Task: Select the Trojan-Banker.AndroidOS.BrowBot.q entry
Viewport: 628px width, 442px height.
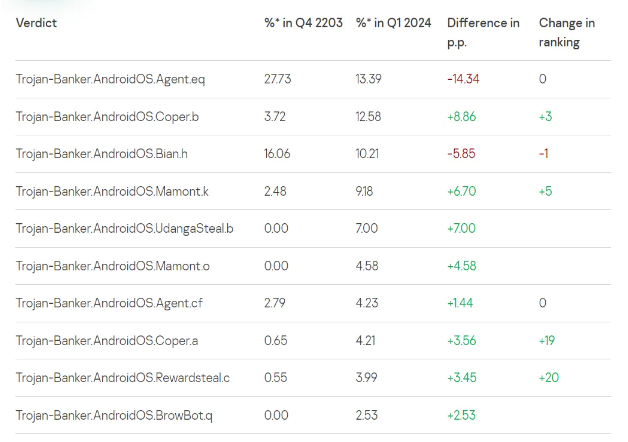Action: click(115, 415)
